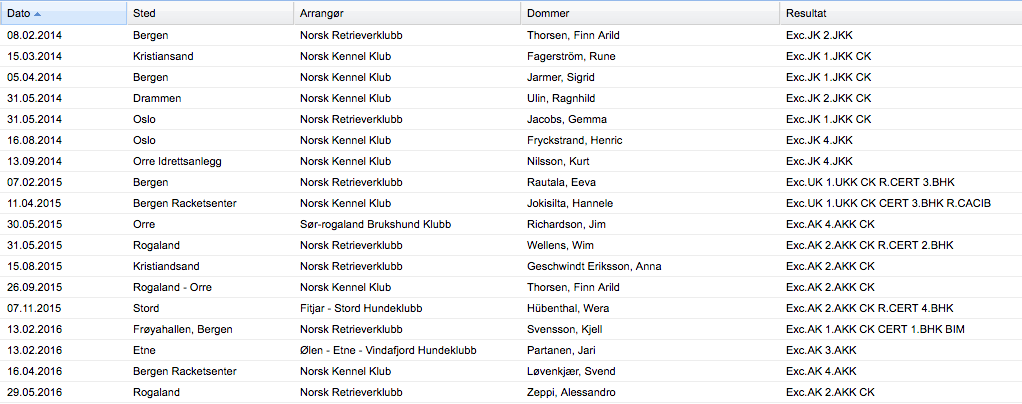Select the date 11.04.2015
The width and height of the screenshot is (1022, 404).
(35, 204)
